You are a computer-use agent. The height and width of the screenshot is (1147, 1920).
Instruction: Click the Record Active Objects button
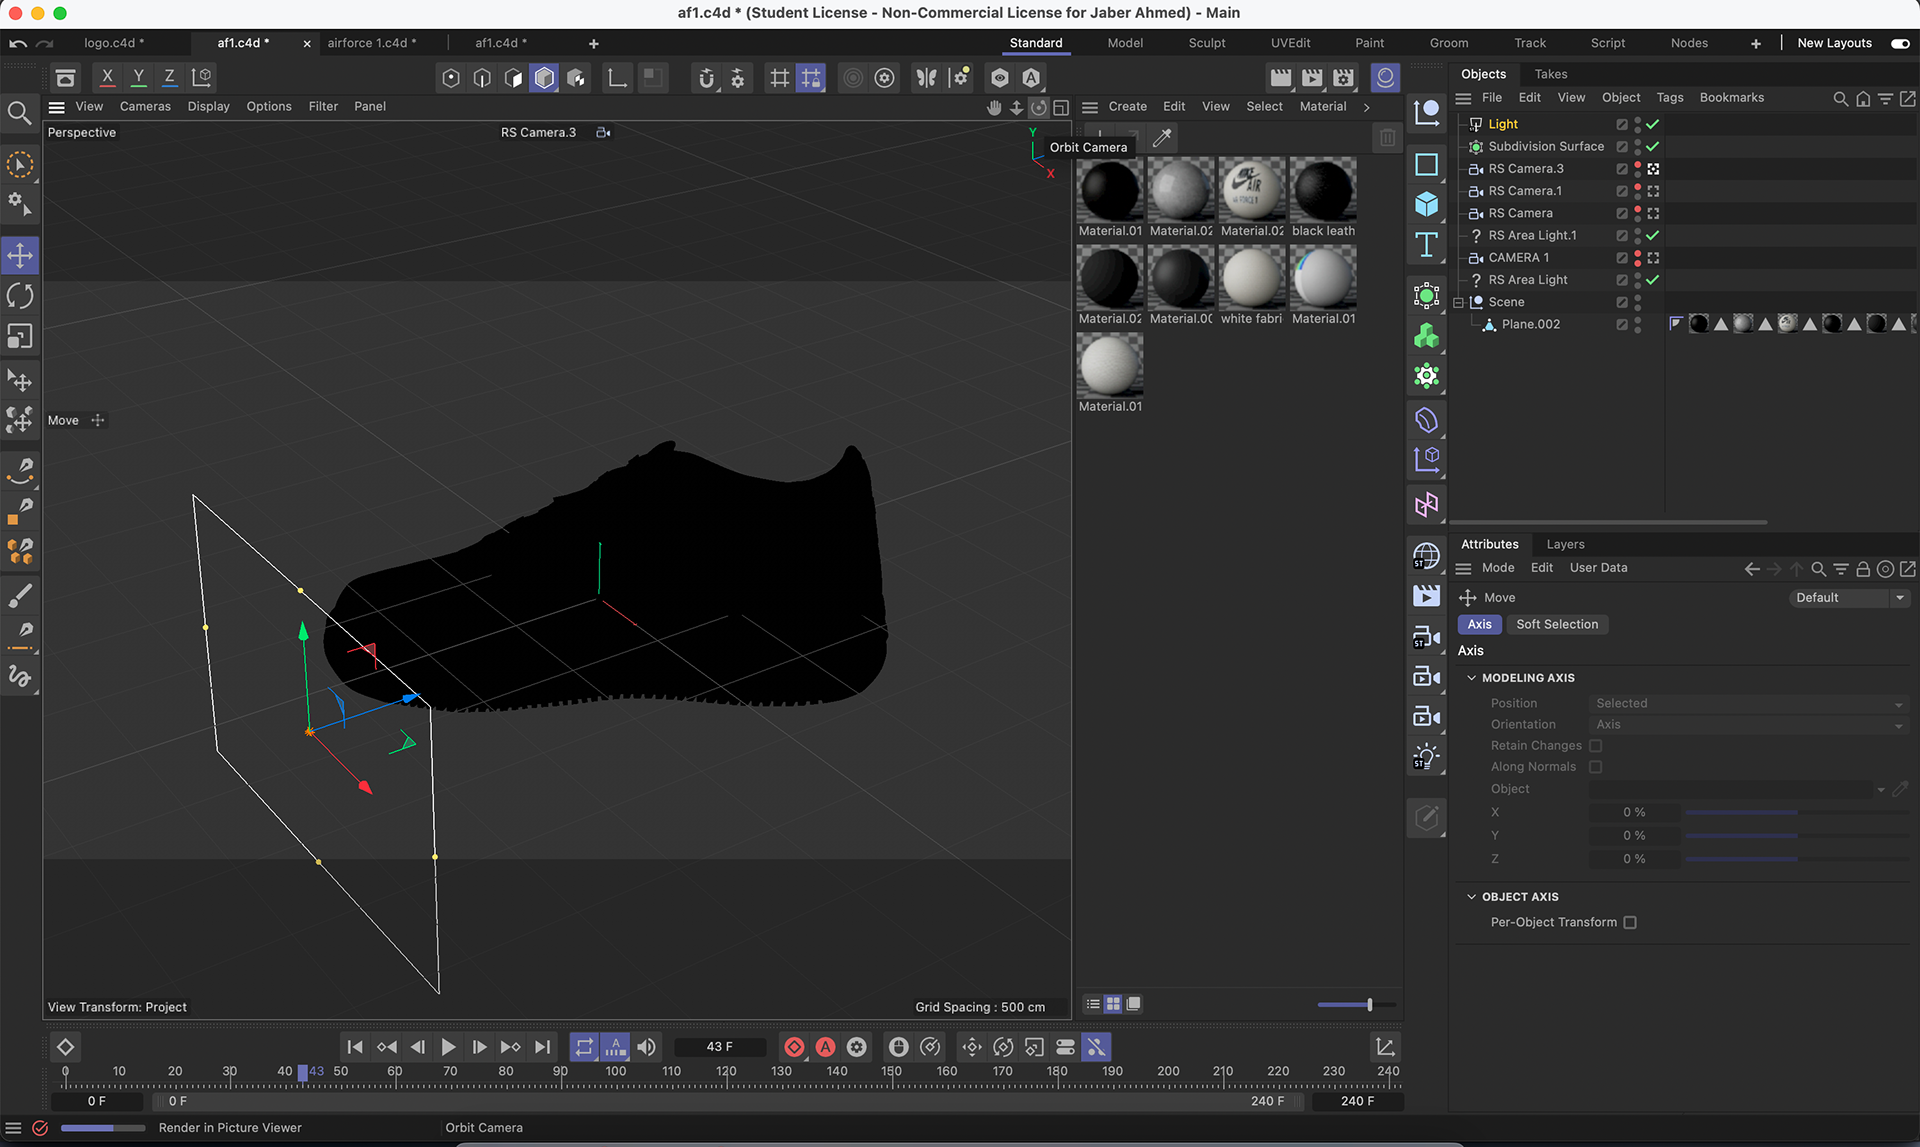(794, 1047)
